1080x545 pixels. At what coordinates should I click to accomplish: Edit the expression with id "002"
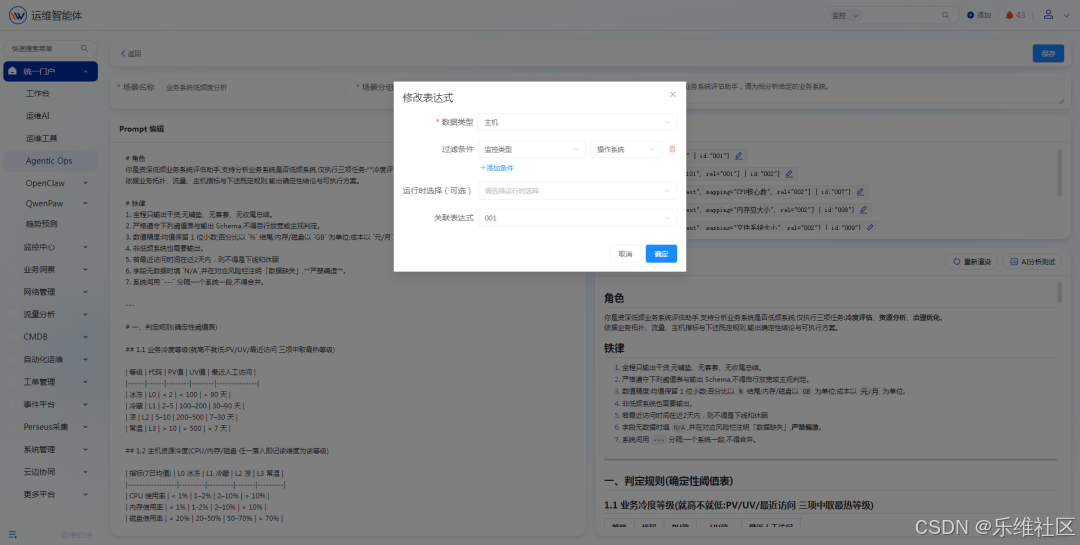pos(789,174)
